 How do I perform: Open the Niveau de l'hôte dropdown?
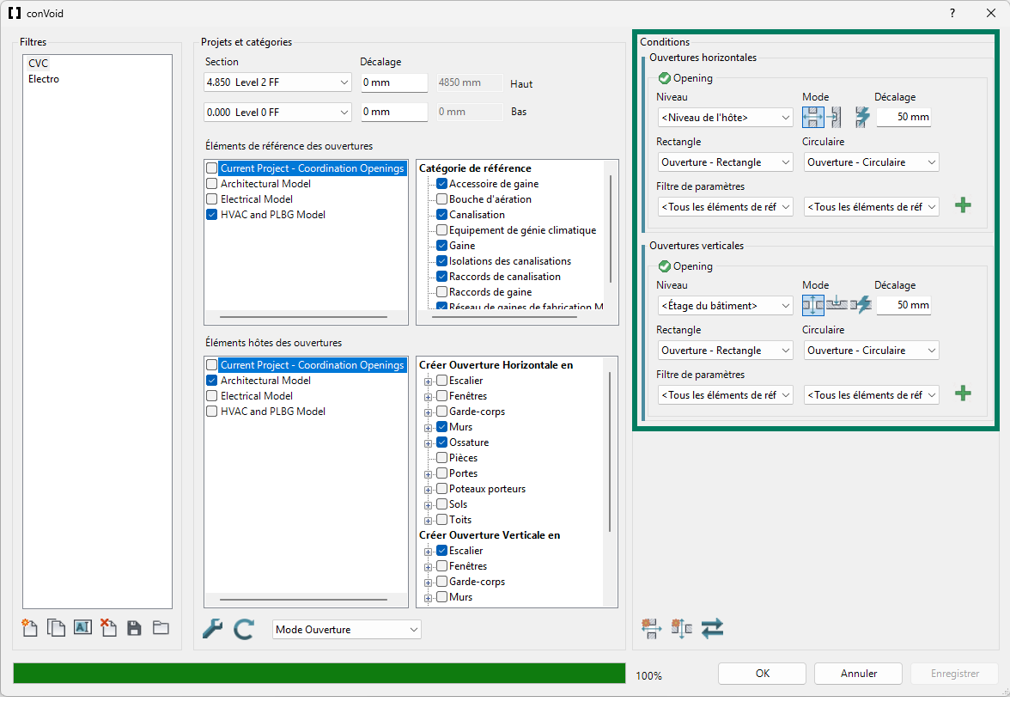[x=725, y=117]
